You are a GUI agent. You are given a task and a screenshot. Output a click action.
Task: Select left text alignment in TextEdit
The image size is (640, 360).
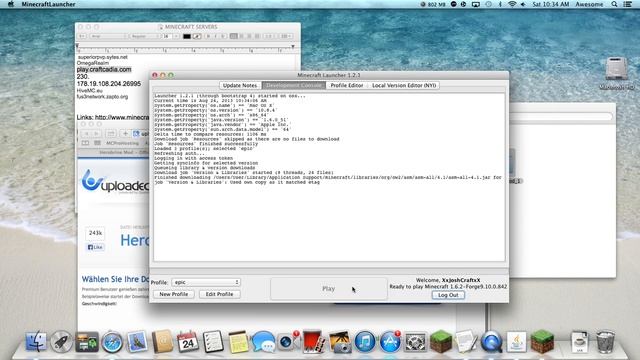point(233,36)
